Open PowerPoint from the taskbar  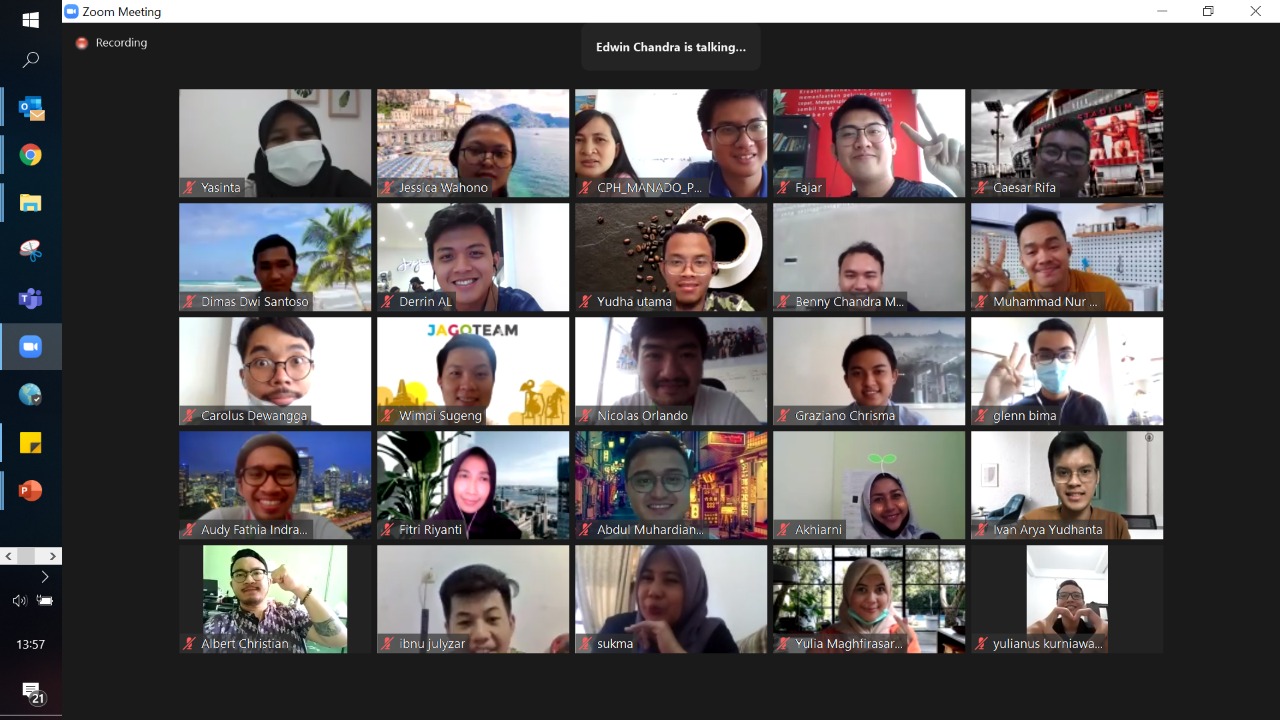pyautogui.click(x=31, y=491)
